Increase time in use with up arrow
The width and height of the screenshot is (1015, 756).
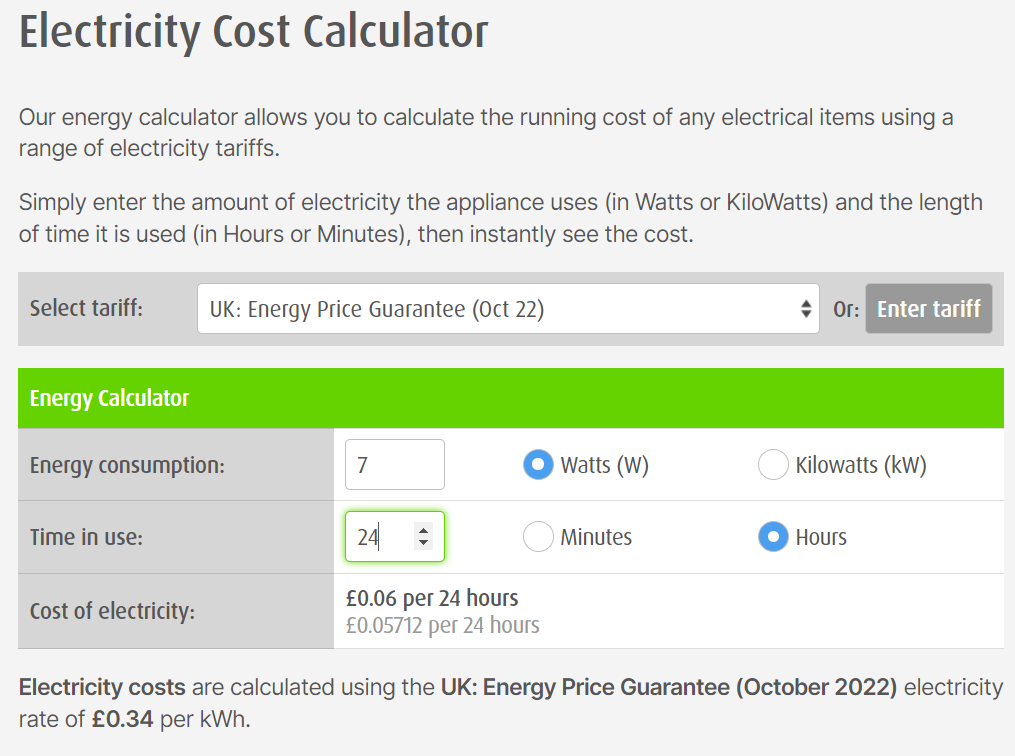pos(423,531)
